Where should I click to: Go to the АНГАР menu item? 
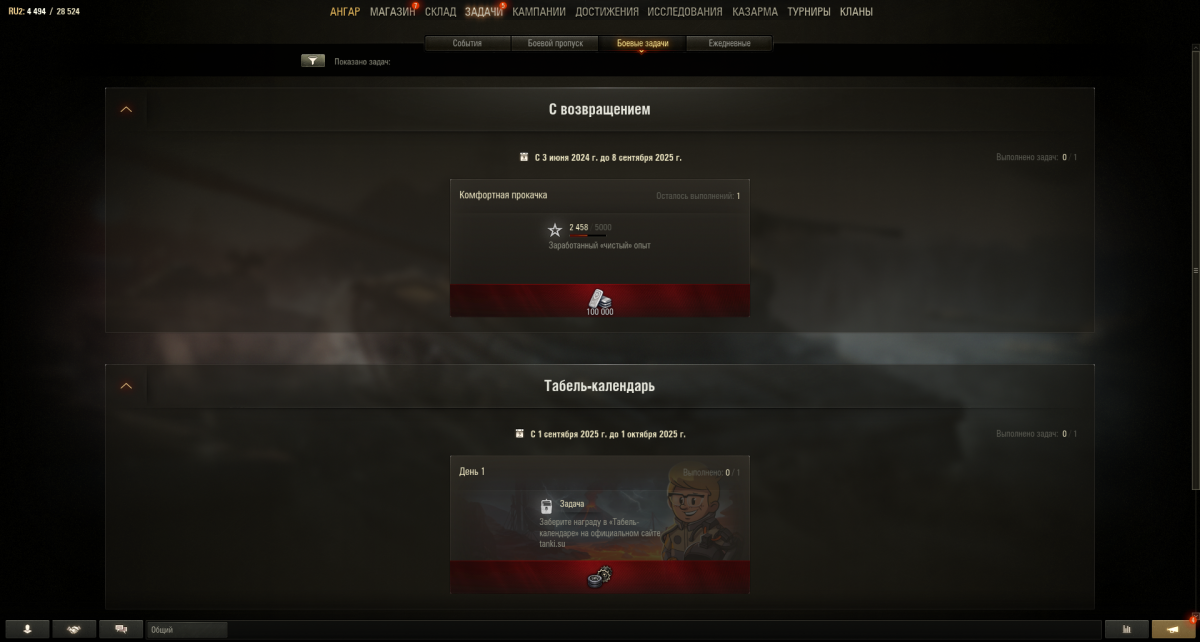point(345,12)
